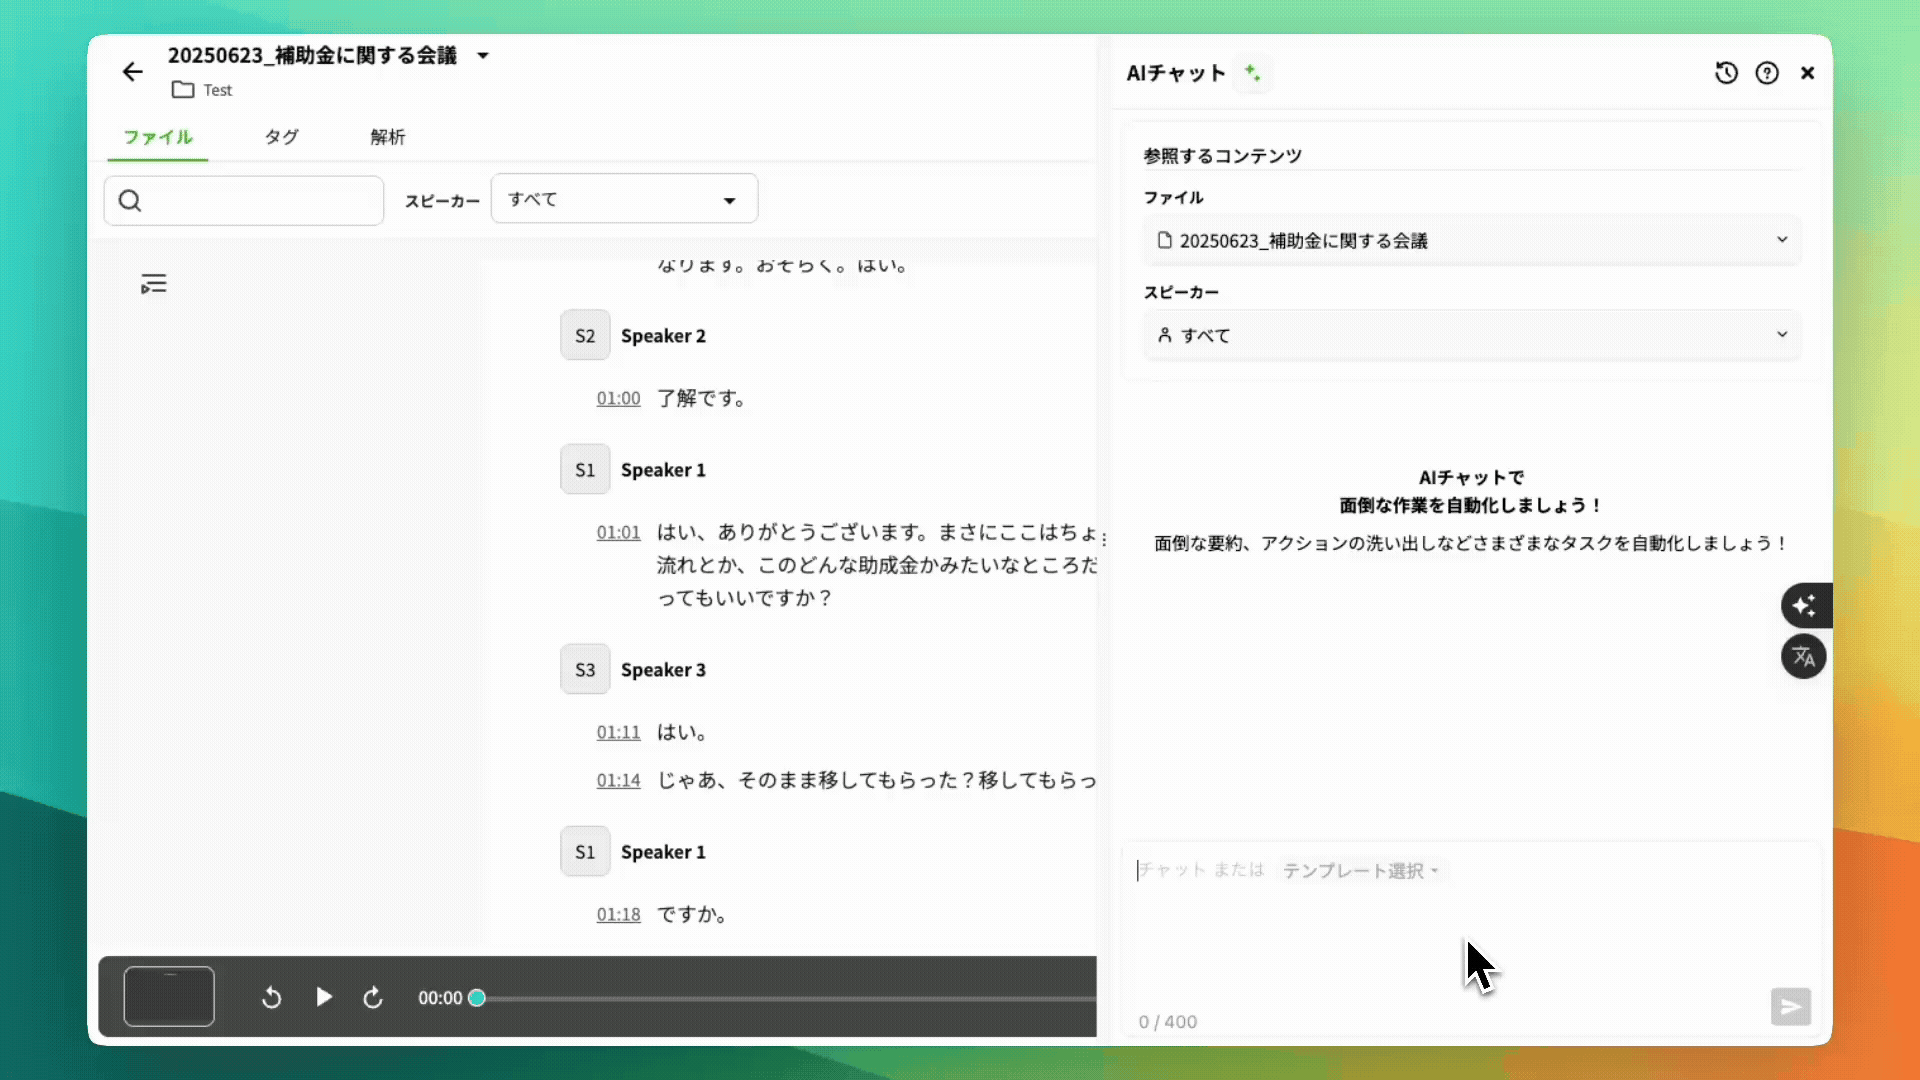This screenshot has width=1920, height=1080.
Task: Switch to the 解析 tab
Action: pyautogui.click(x=389, y=137)
